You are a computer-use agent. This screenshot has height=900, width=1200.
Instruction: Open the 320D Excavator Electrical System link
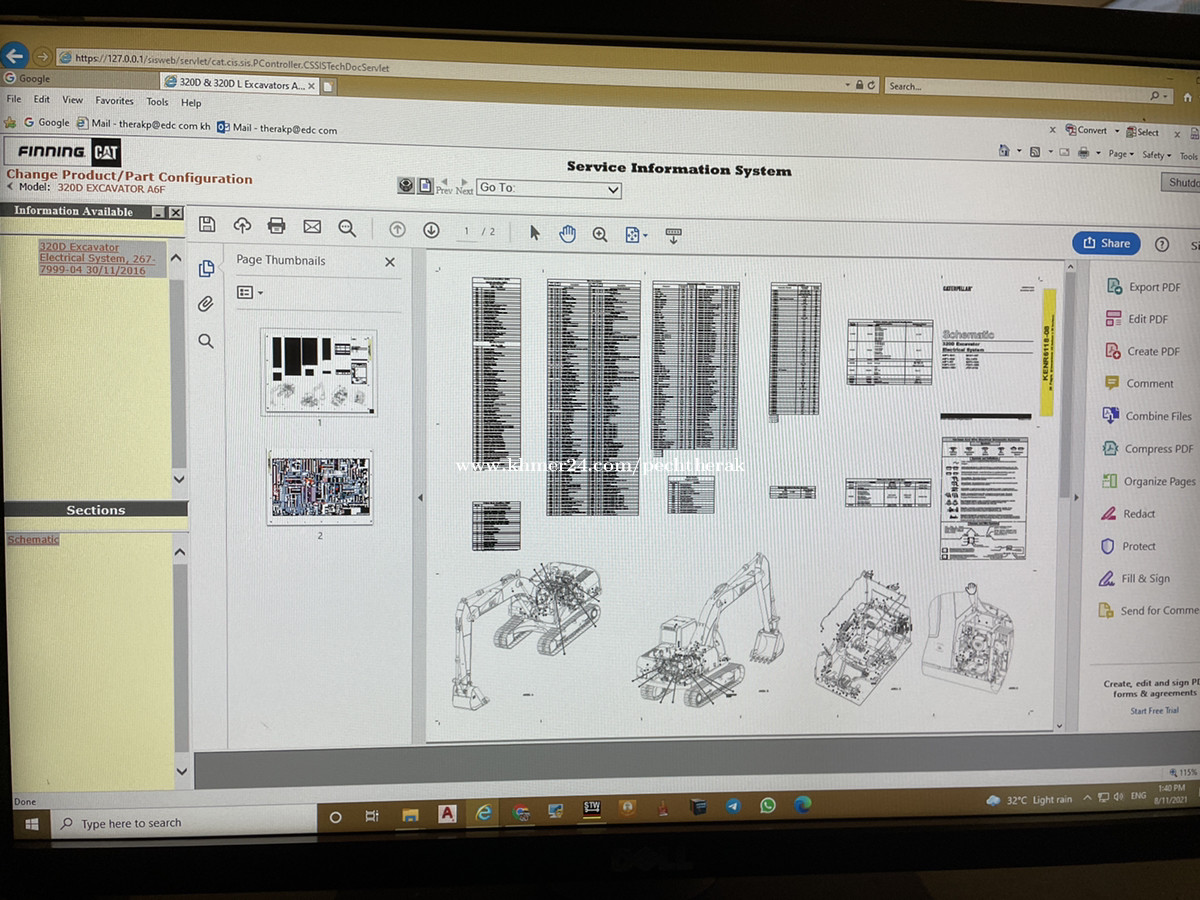coord(97,259)
